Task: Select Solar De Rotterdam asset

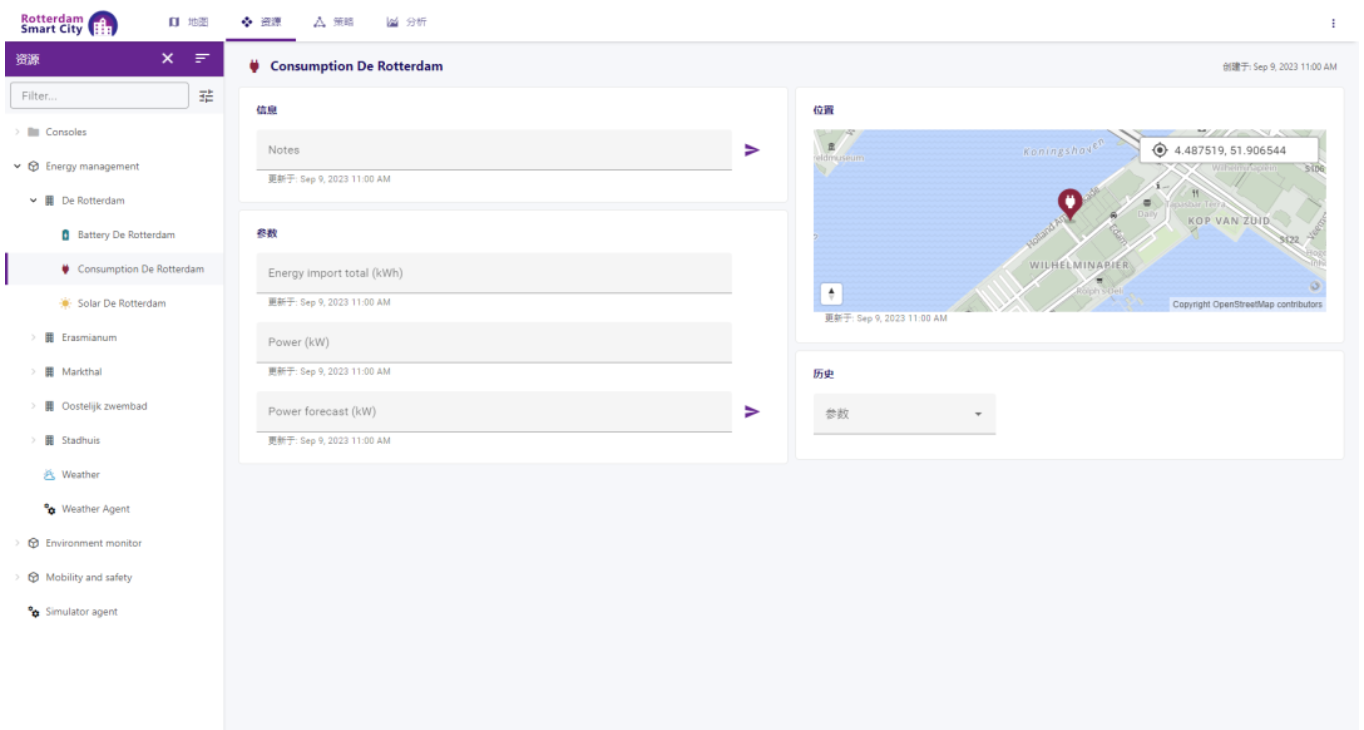Action: click(121, 303)
